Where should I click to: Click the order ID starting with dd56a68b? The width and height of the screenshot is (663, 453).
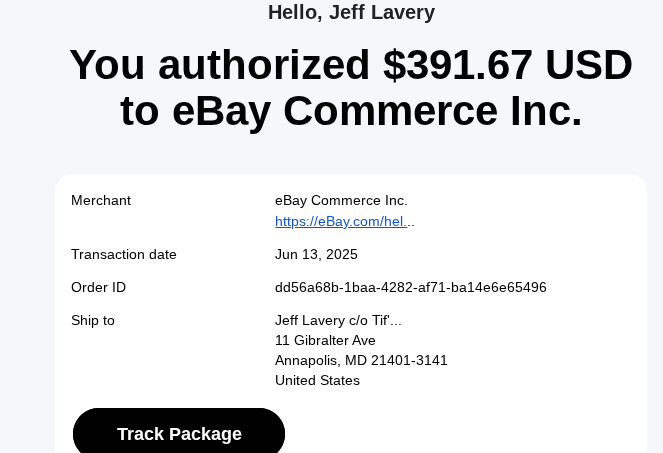pos(410,287)
